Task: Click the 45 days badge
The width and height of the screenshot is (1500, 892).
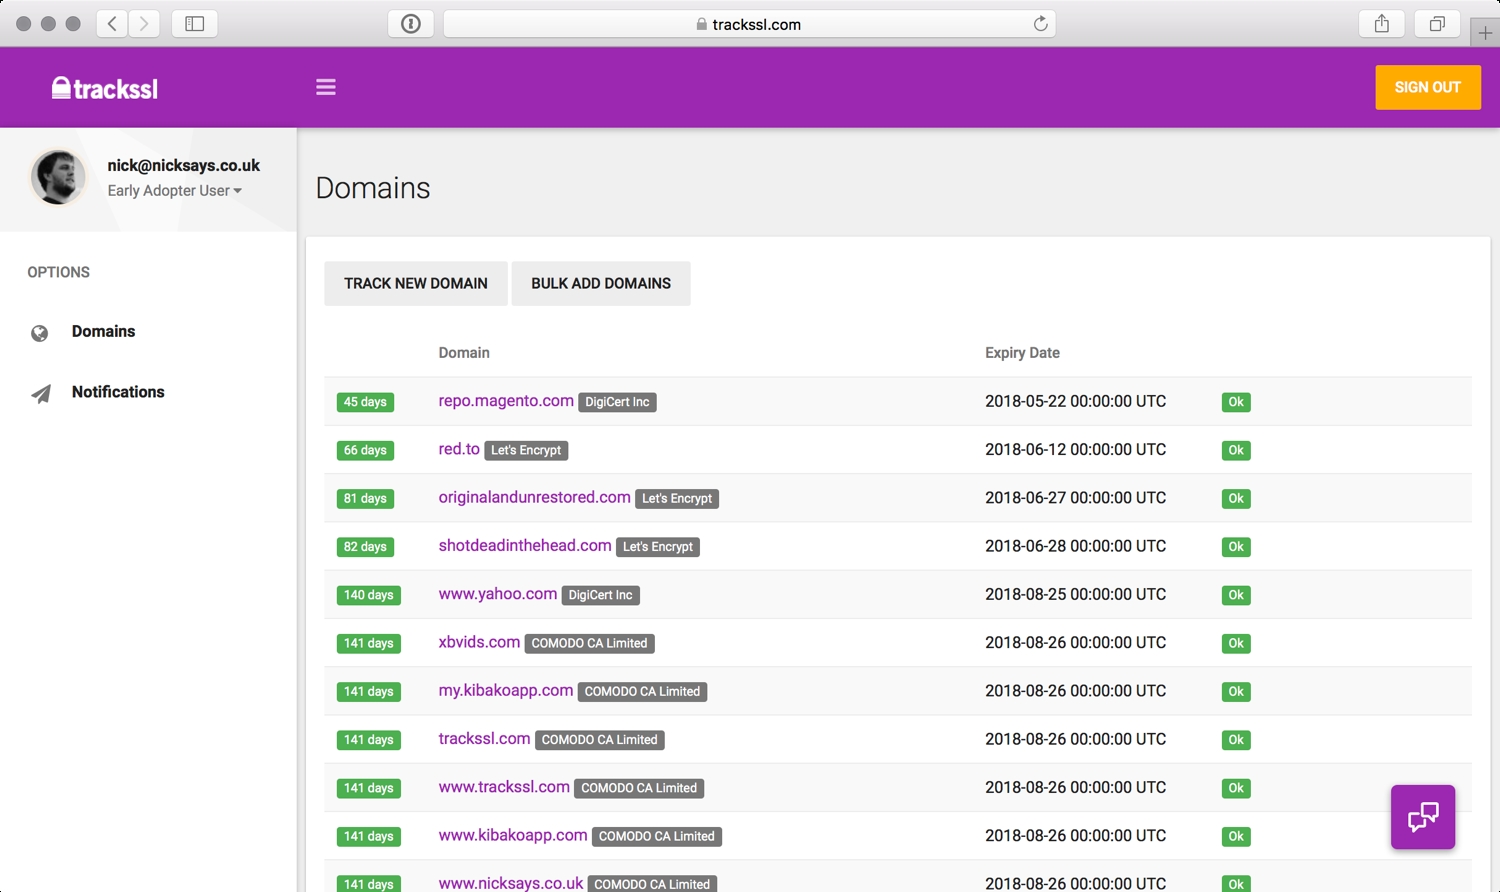Action: tap(365, 402)
